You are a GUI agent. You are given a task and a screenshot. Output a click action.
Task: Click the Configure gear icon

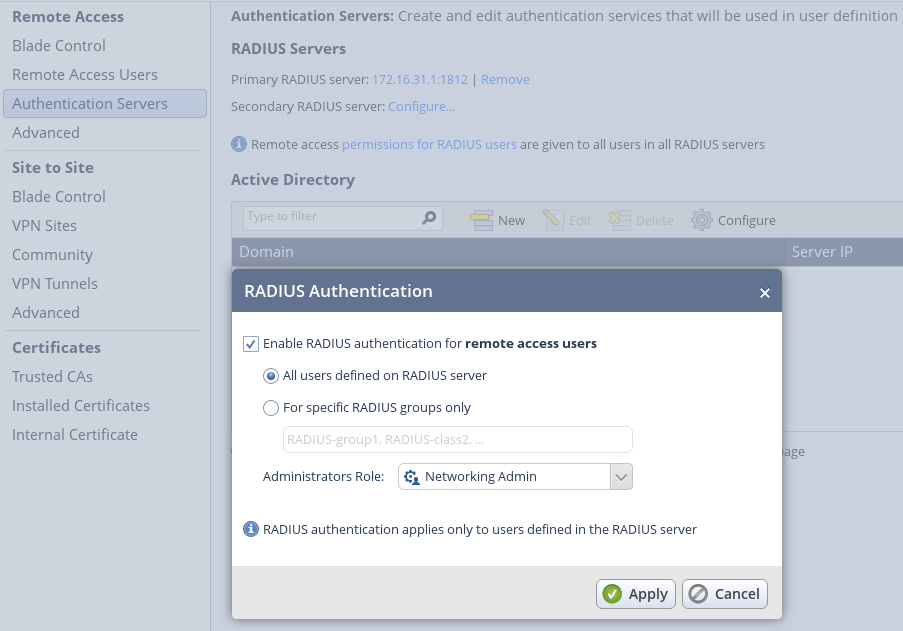[701, 220]
